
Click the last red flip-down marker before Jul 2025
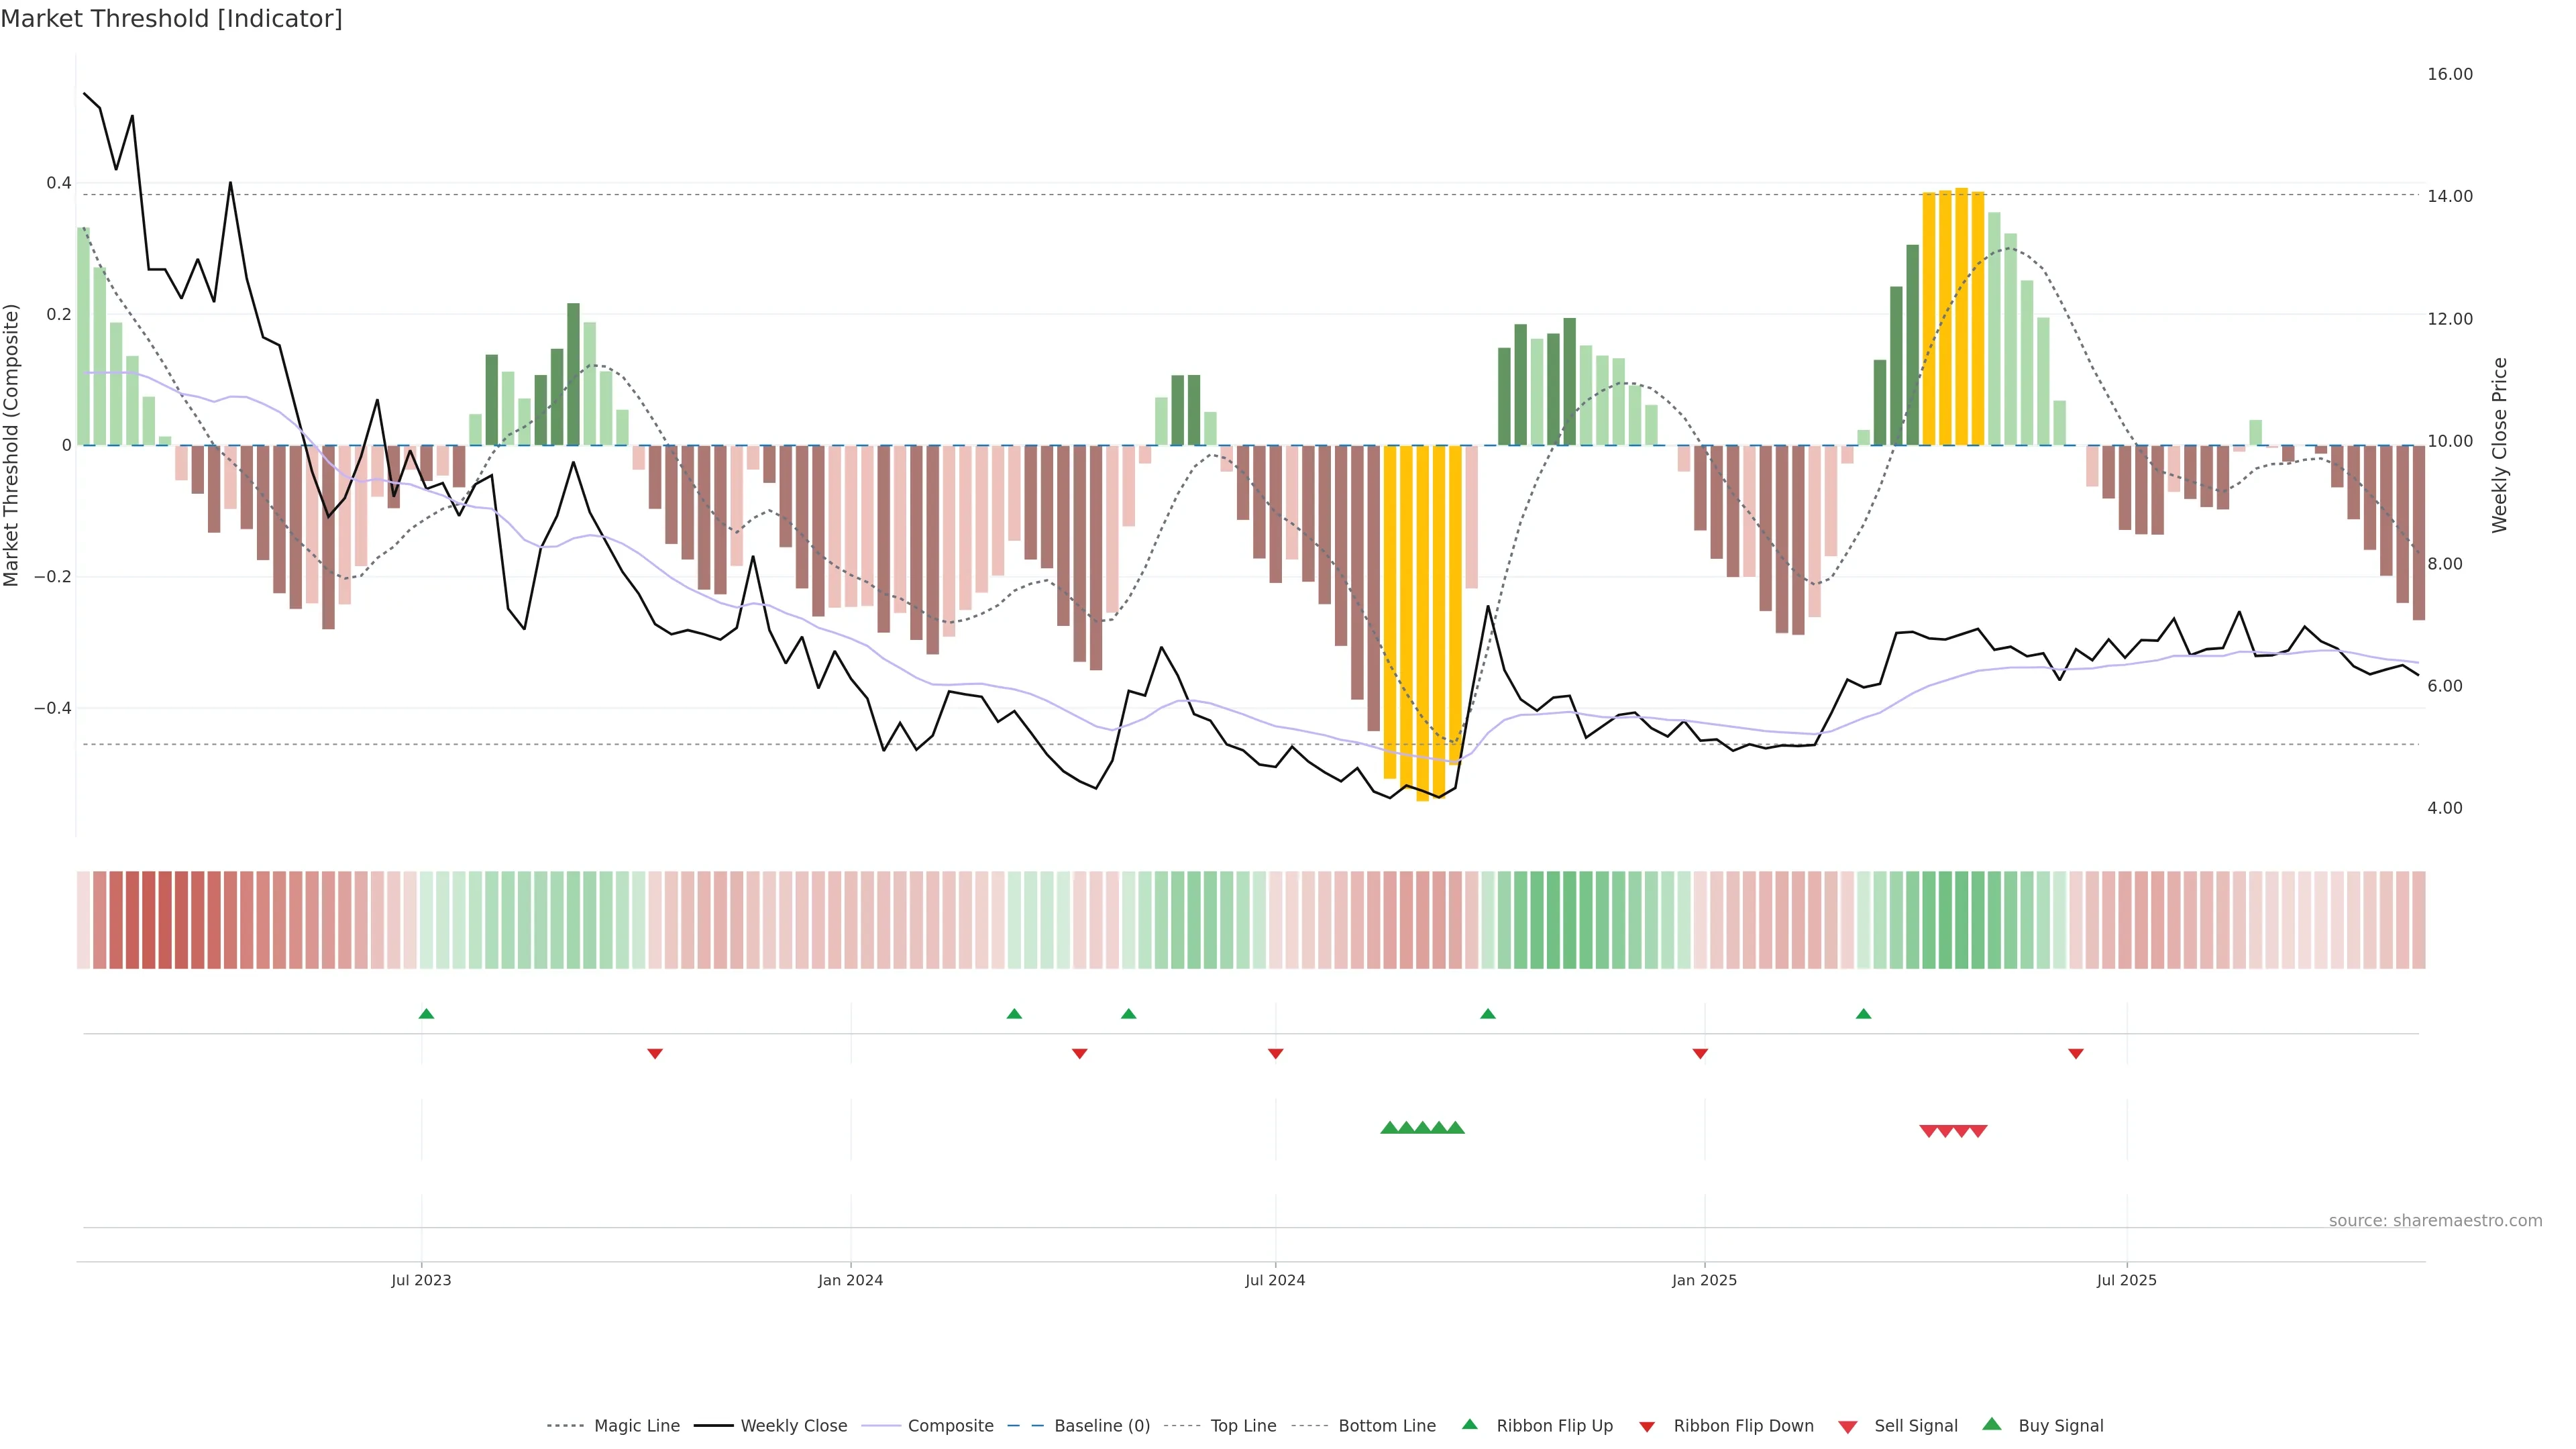(x=2076, y=1053)
